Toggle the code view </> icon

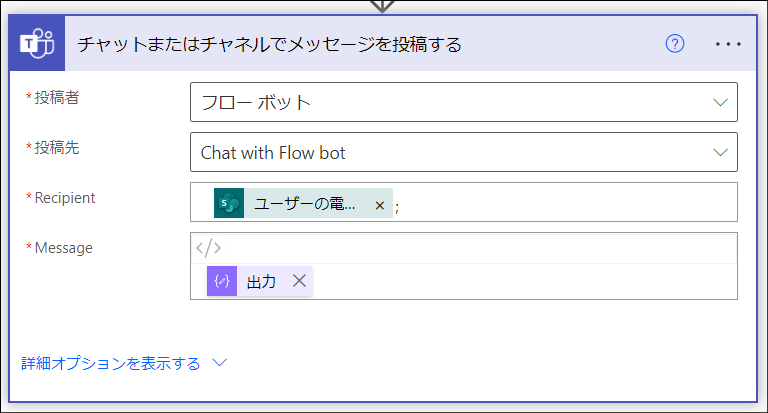pyautogui.click(x=209, y=249)
